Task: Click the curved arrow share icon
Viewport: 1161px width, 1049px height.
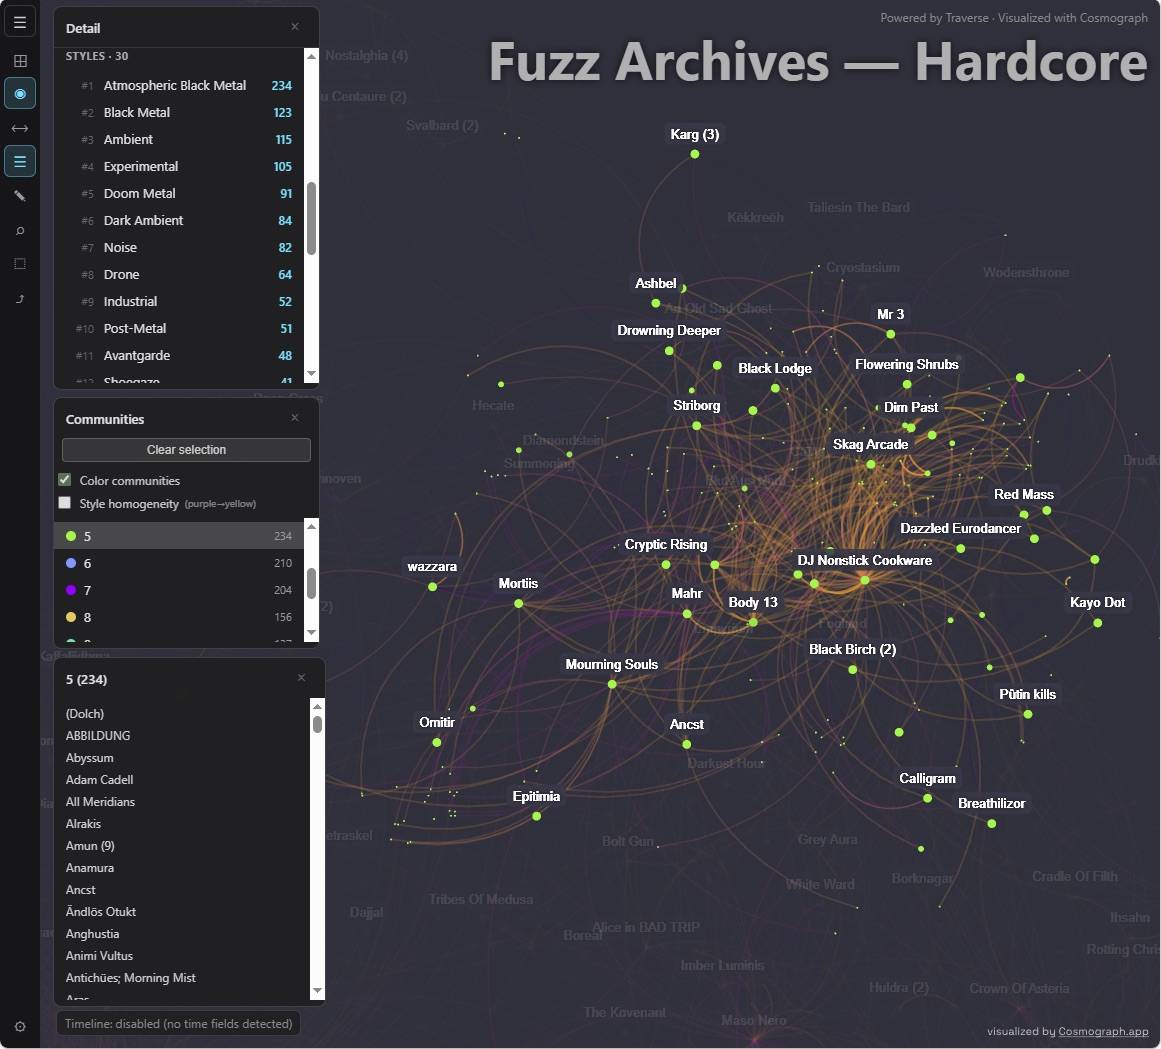Action: 20,299
